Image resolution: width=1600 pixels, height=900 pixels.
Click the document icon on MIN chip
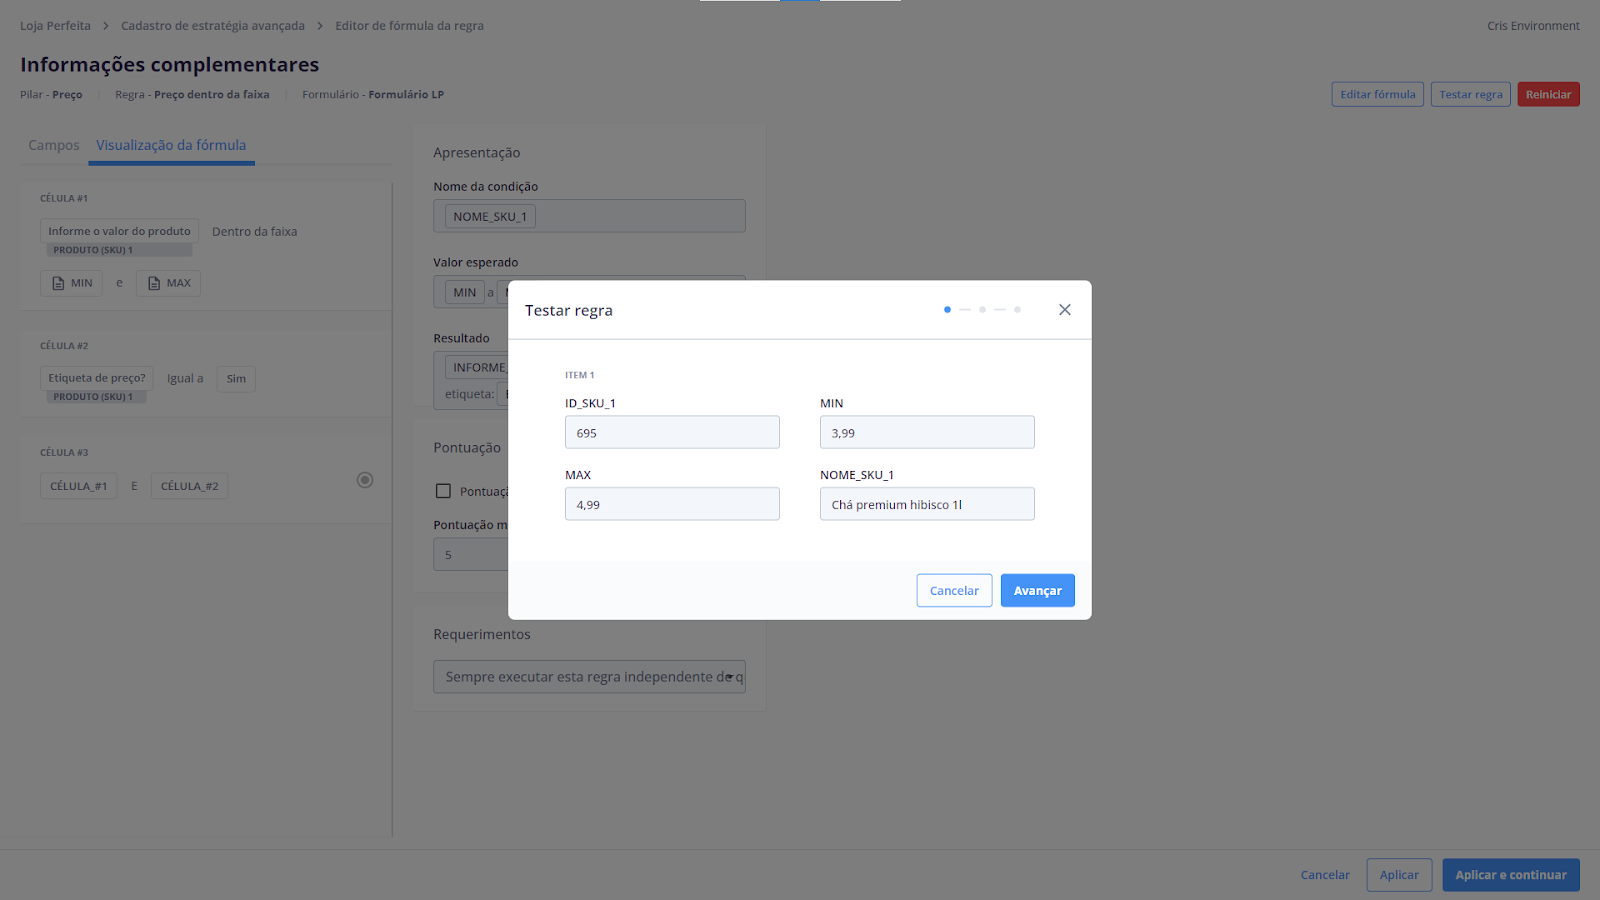click(x=58, y=284)
